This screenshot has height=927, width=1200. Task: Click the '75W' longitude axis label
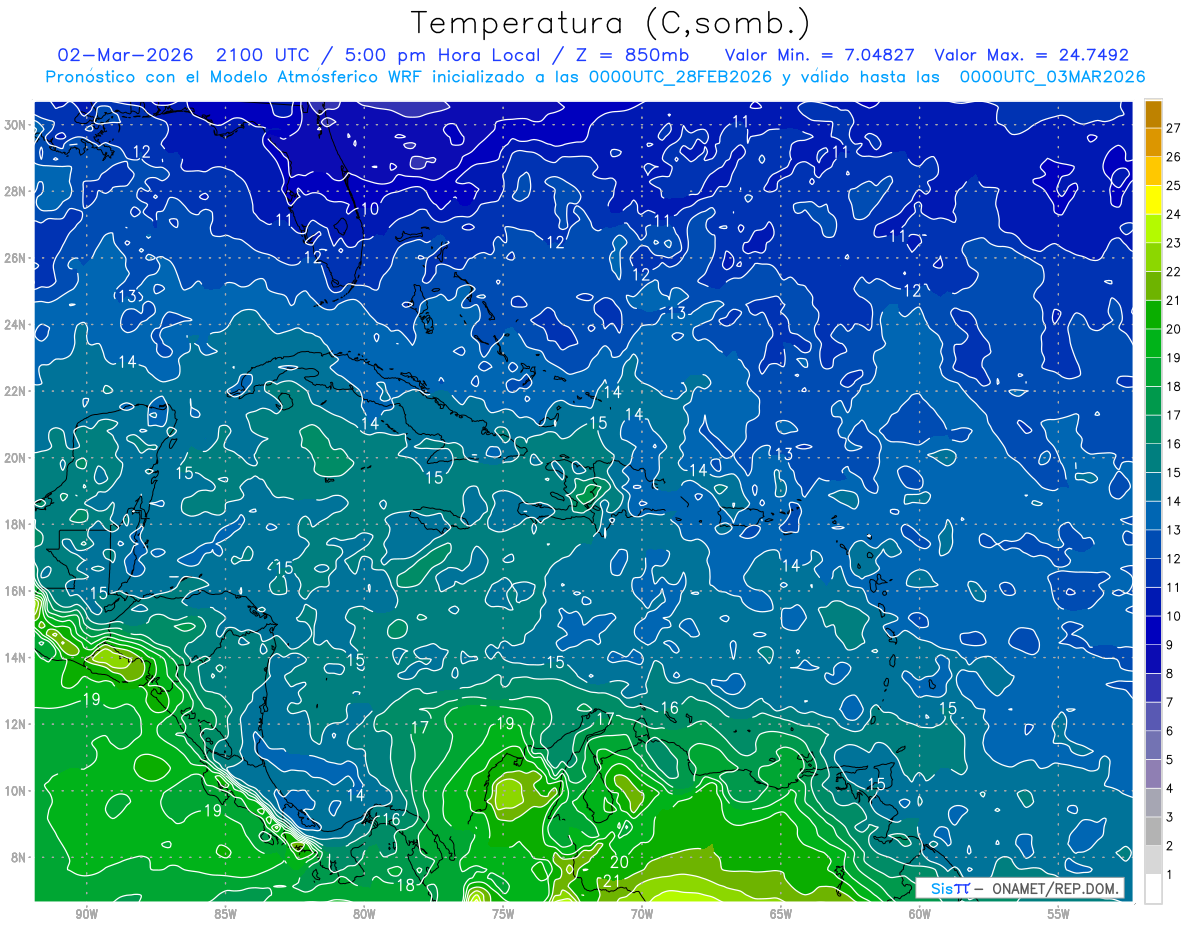tap(503, 914)
